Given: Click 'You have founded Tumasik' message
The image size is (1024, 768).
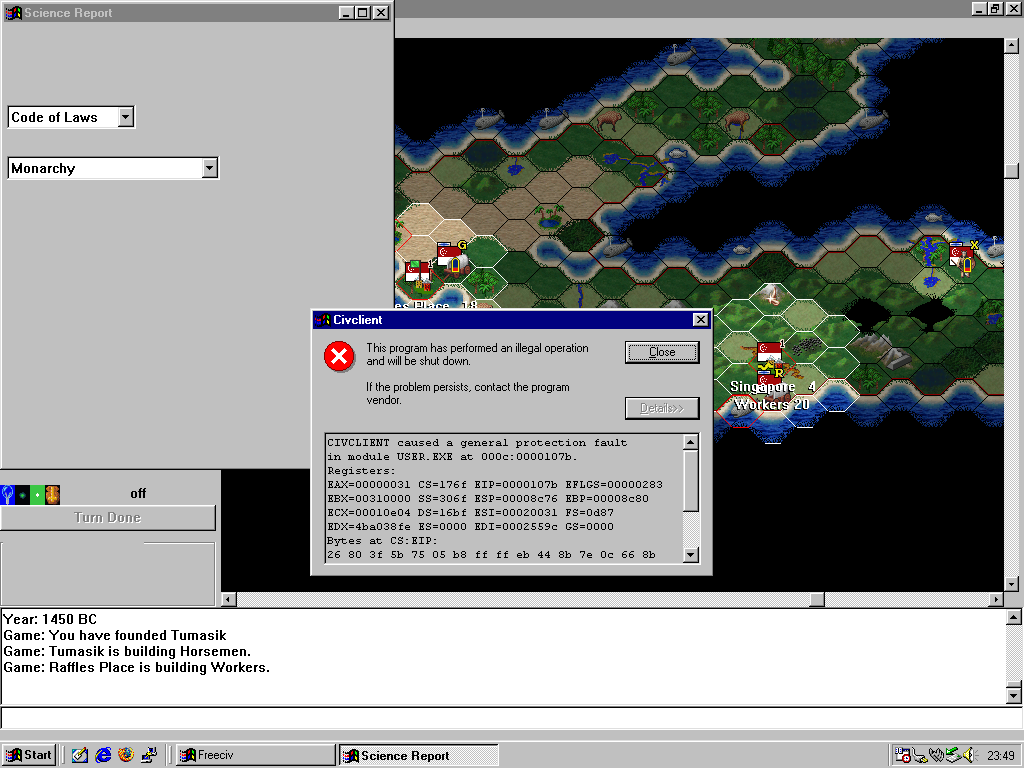Looking at the screenshot, I should point(115,635).
